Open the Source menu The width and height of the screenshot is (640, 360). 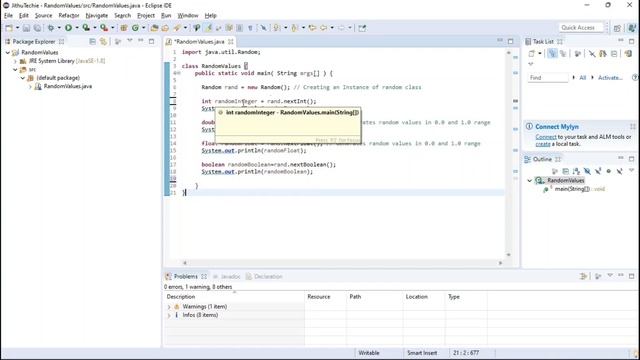pos(43,16)
